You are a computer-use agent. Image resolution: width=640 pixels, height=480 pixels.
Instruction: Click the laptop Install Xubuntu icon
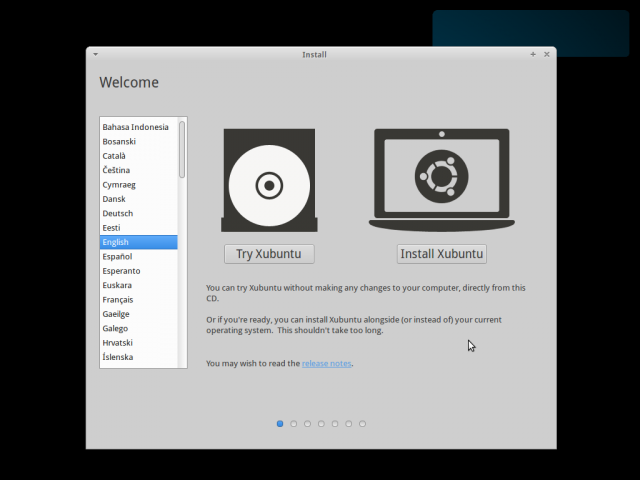pos(442,180)
